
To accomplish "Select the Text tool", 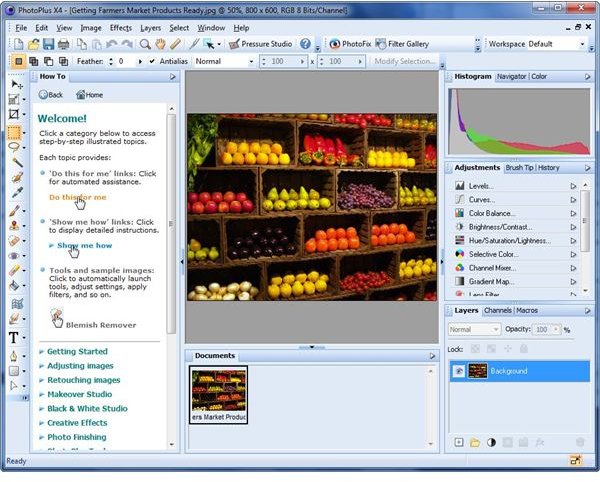I will tap(14, 338).
